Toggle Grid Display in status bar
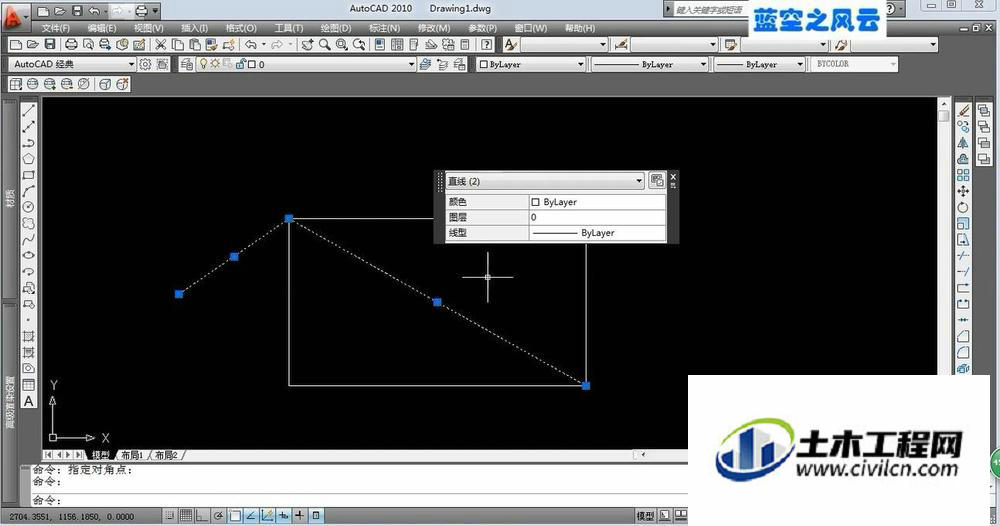This screenshot has width=1000, height=526. coord(186,515)
